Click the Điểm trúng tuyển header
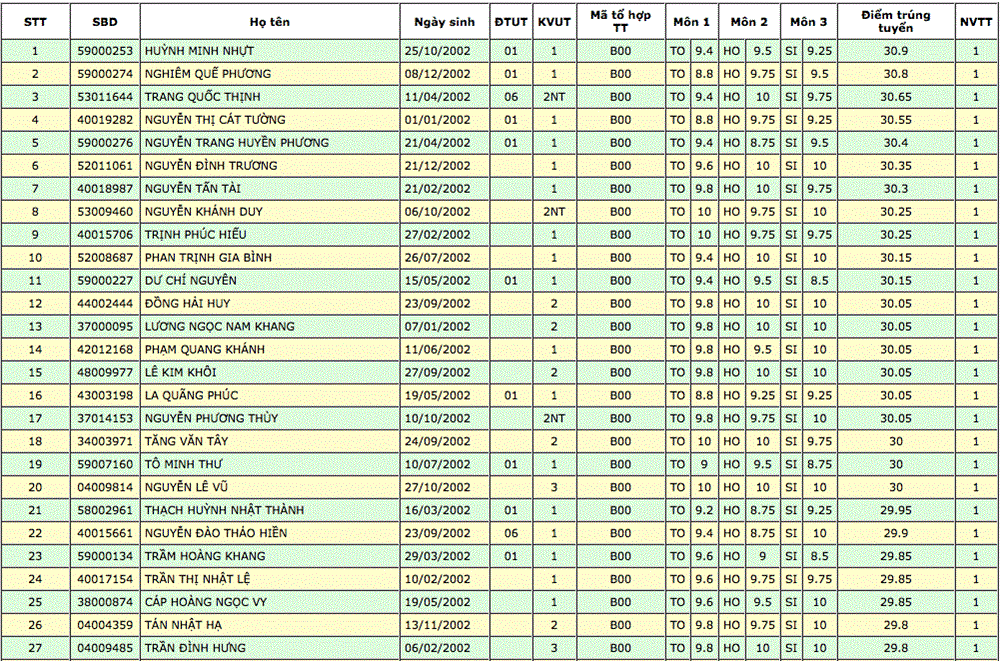This screenshot has width=1000, height=661. tap(896, 22)
